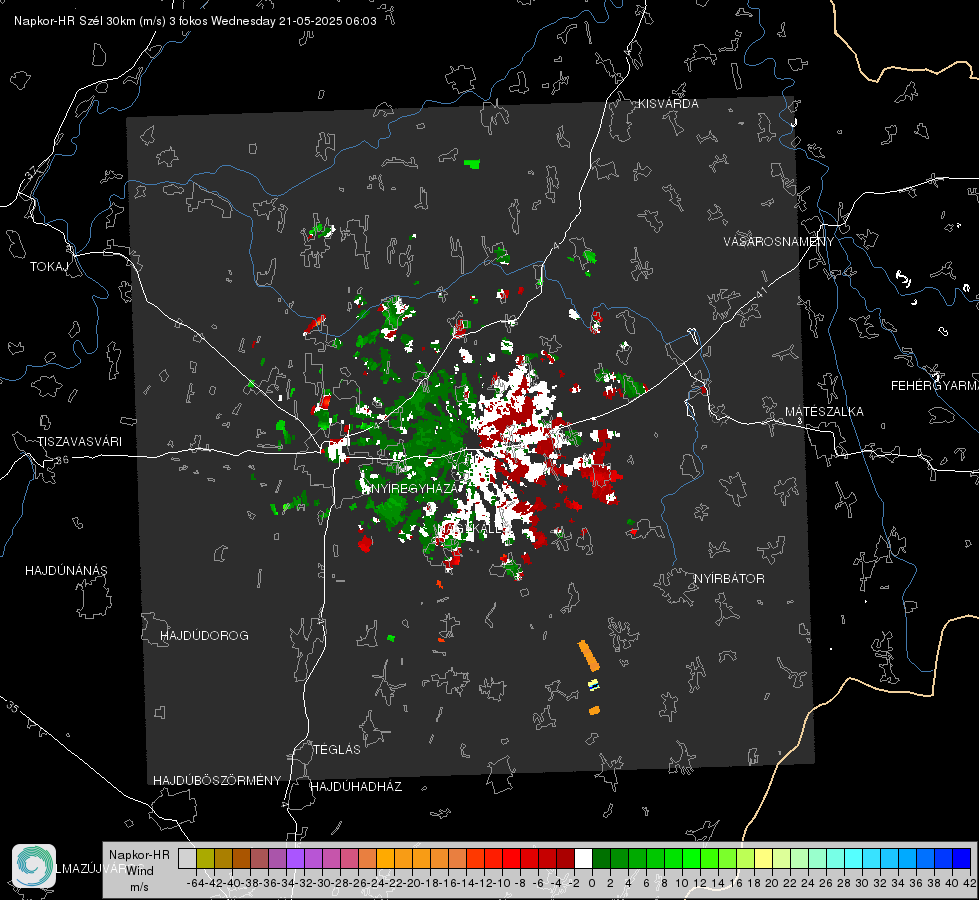
Task: Click the road number 36 near Tiszavasvári
Action: tap(62, 460)
